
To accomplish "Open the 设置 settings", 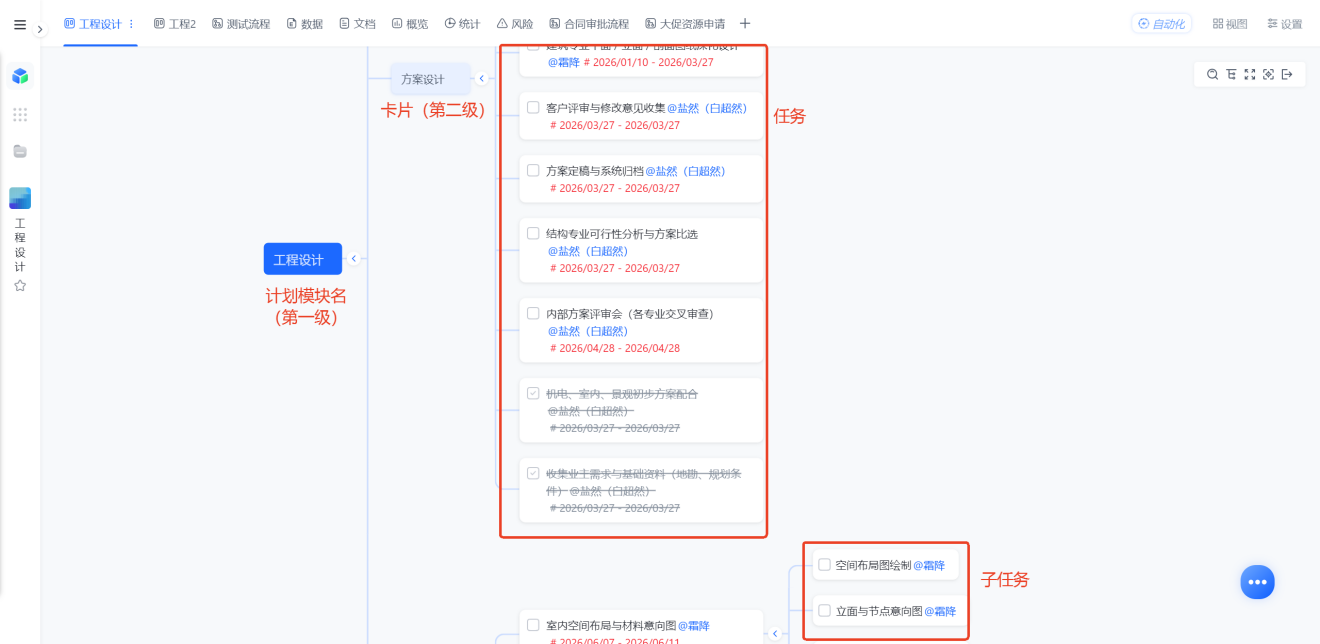I will click(1284, 24).
